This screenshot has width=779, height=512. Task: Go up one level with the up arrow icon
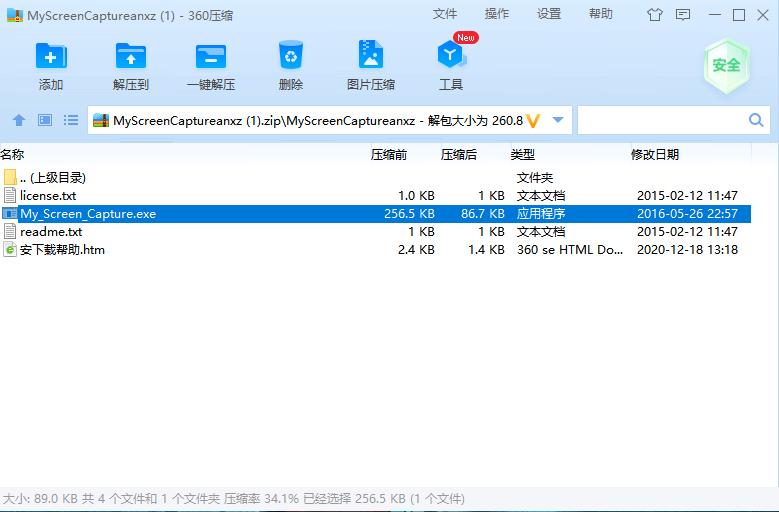(19, 120)
